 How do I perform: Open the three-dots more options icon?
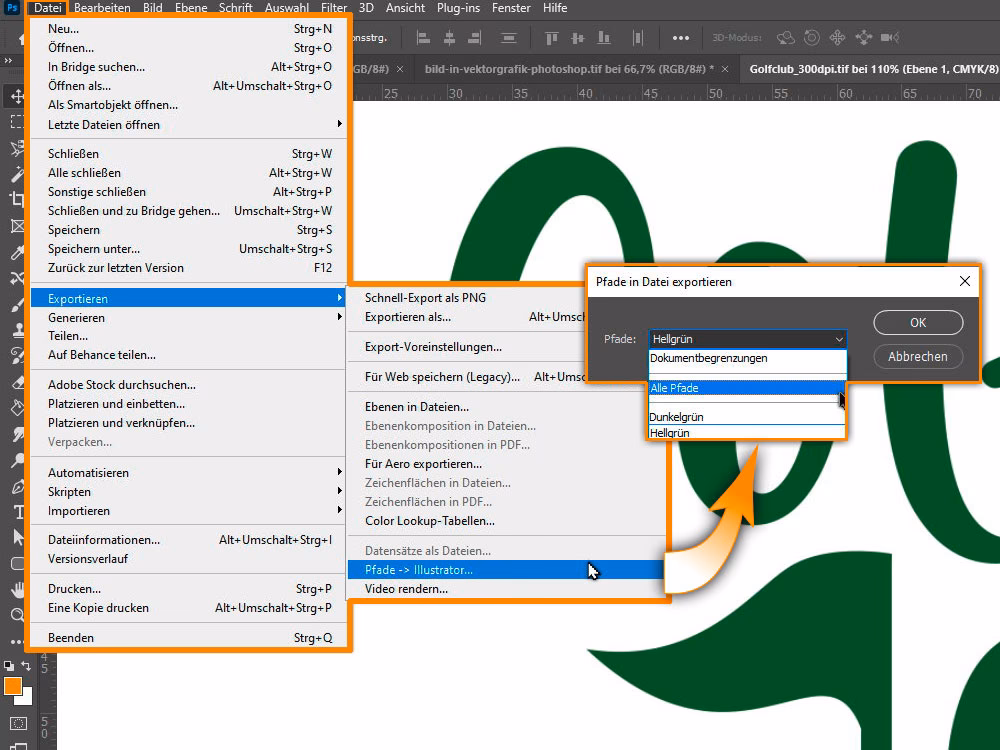tap(681, 38)
